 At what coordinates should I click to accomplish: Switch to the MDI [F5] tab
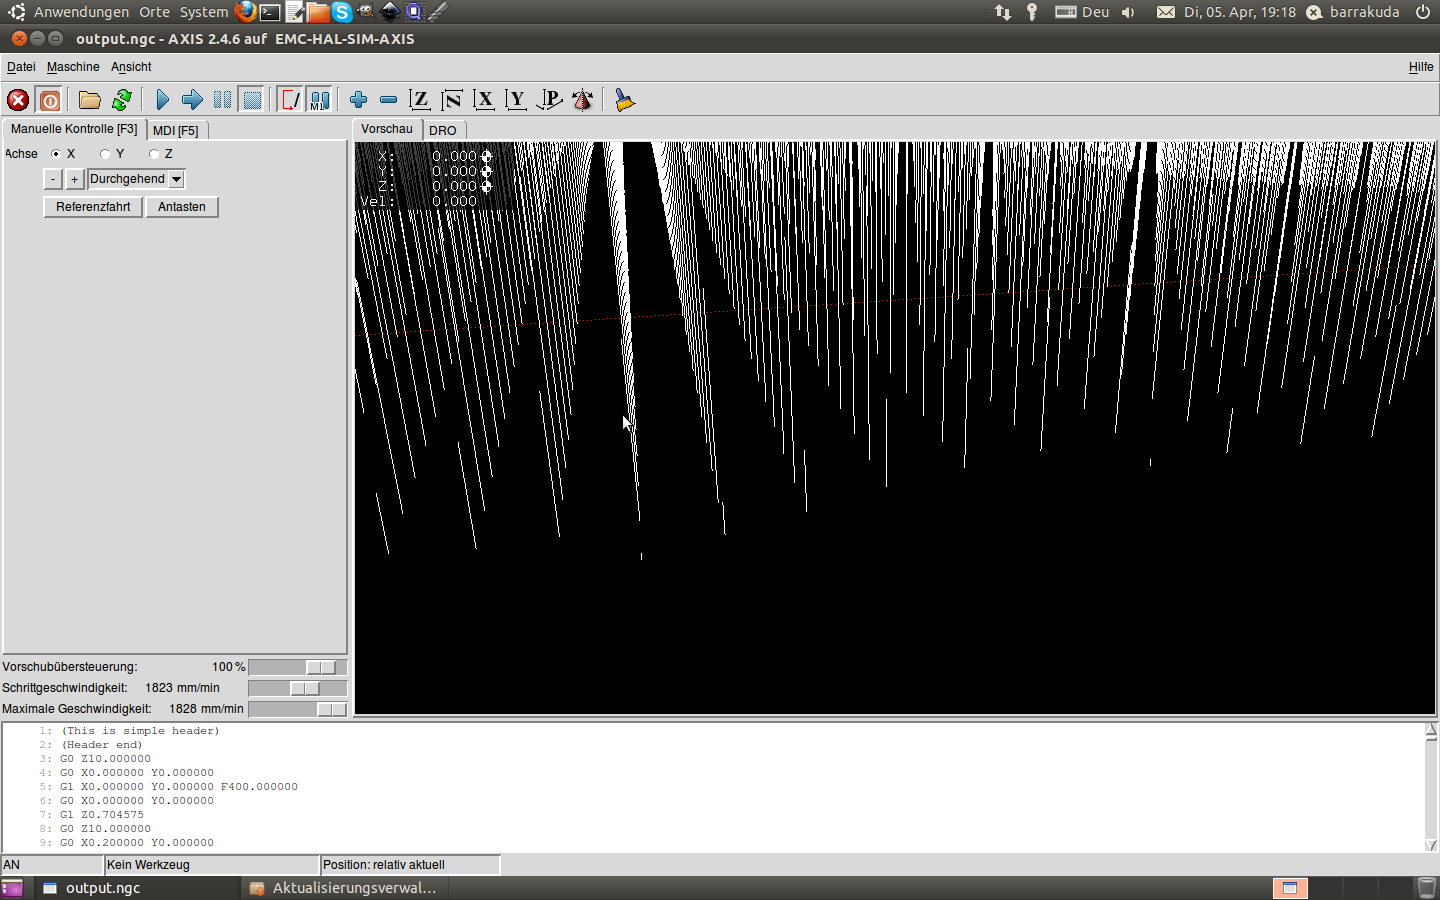click(176, 131)
